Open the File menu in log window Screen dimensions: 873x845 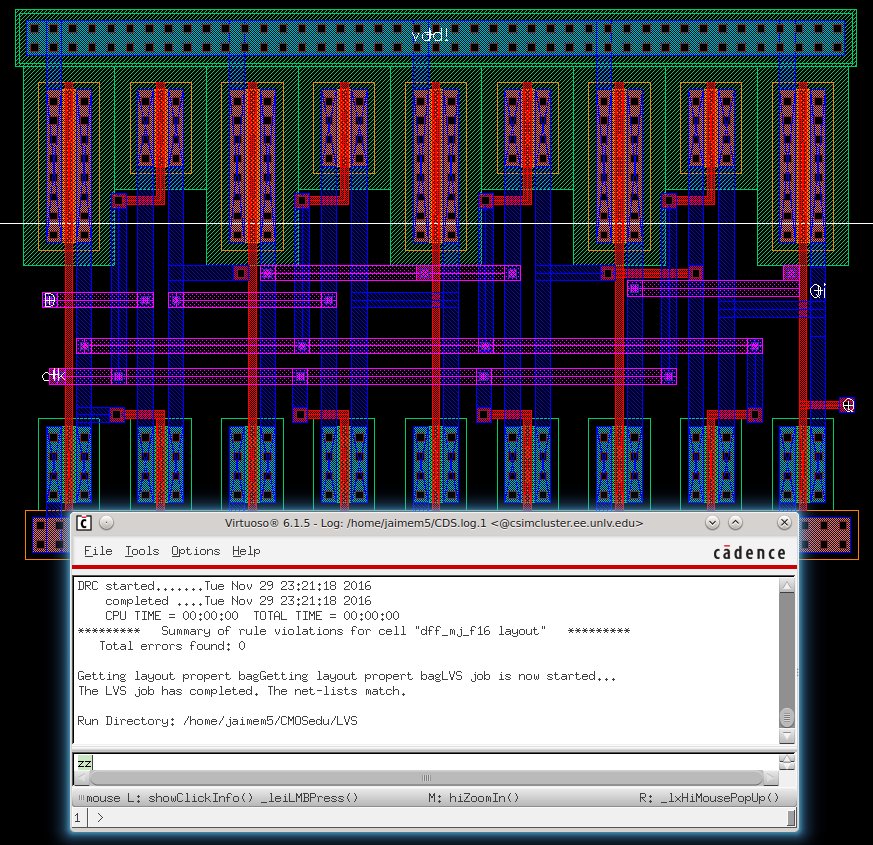click(98, 551)
